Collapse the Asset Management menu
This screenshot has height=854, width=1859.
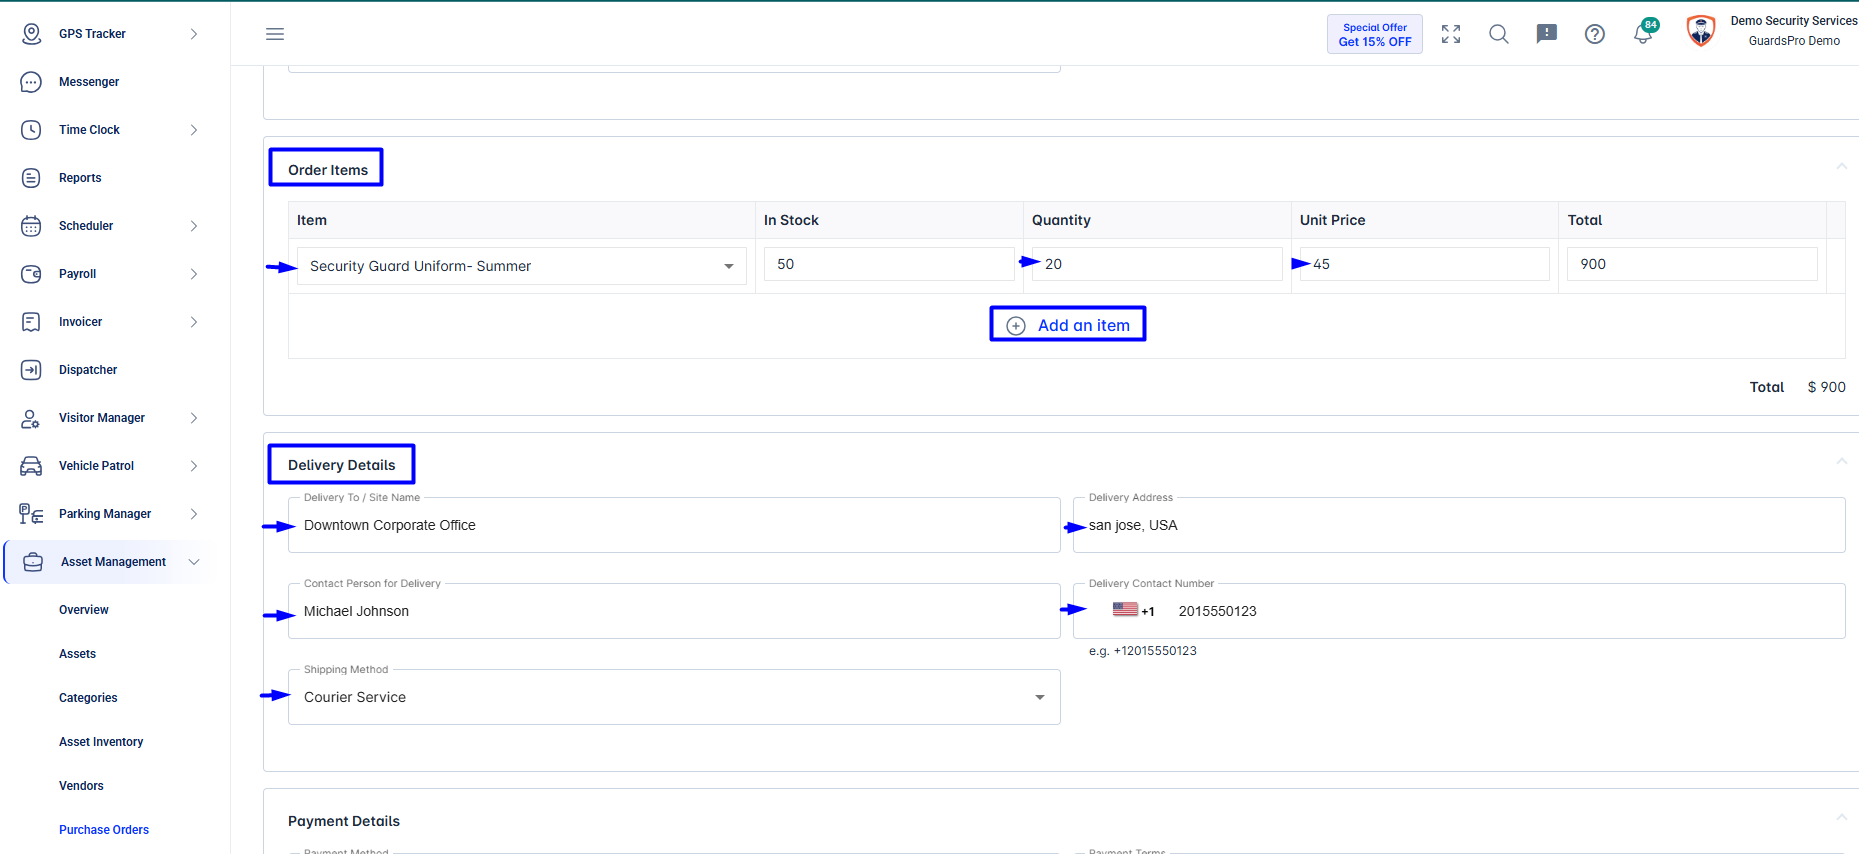click(108, 562)
